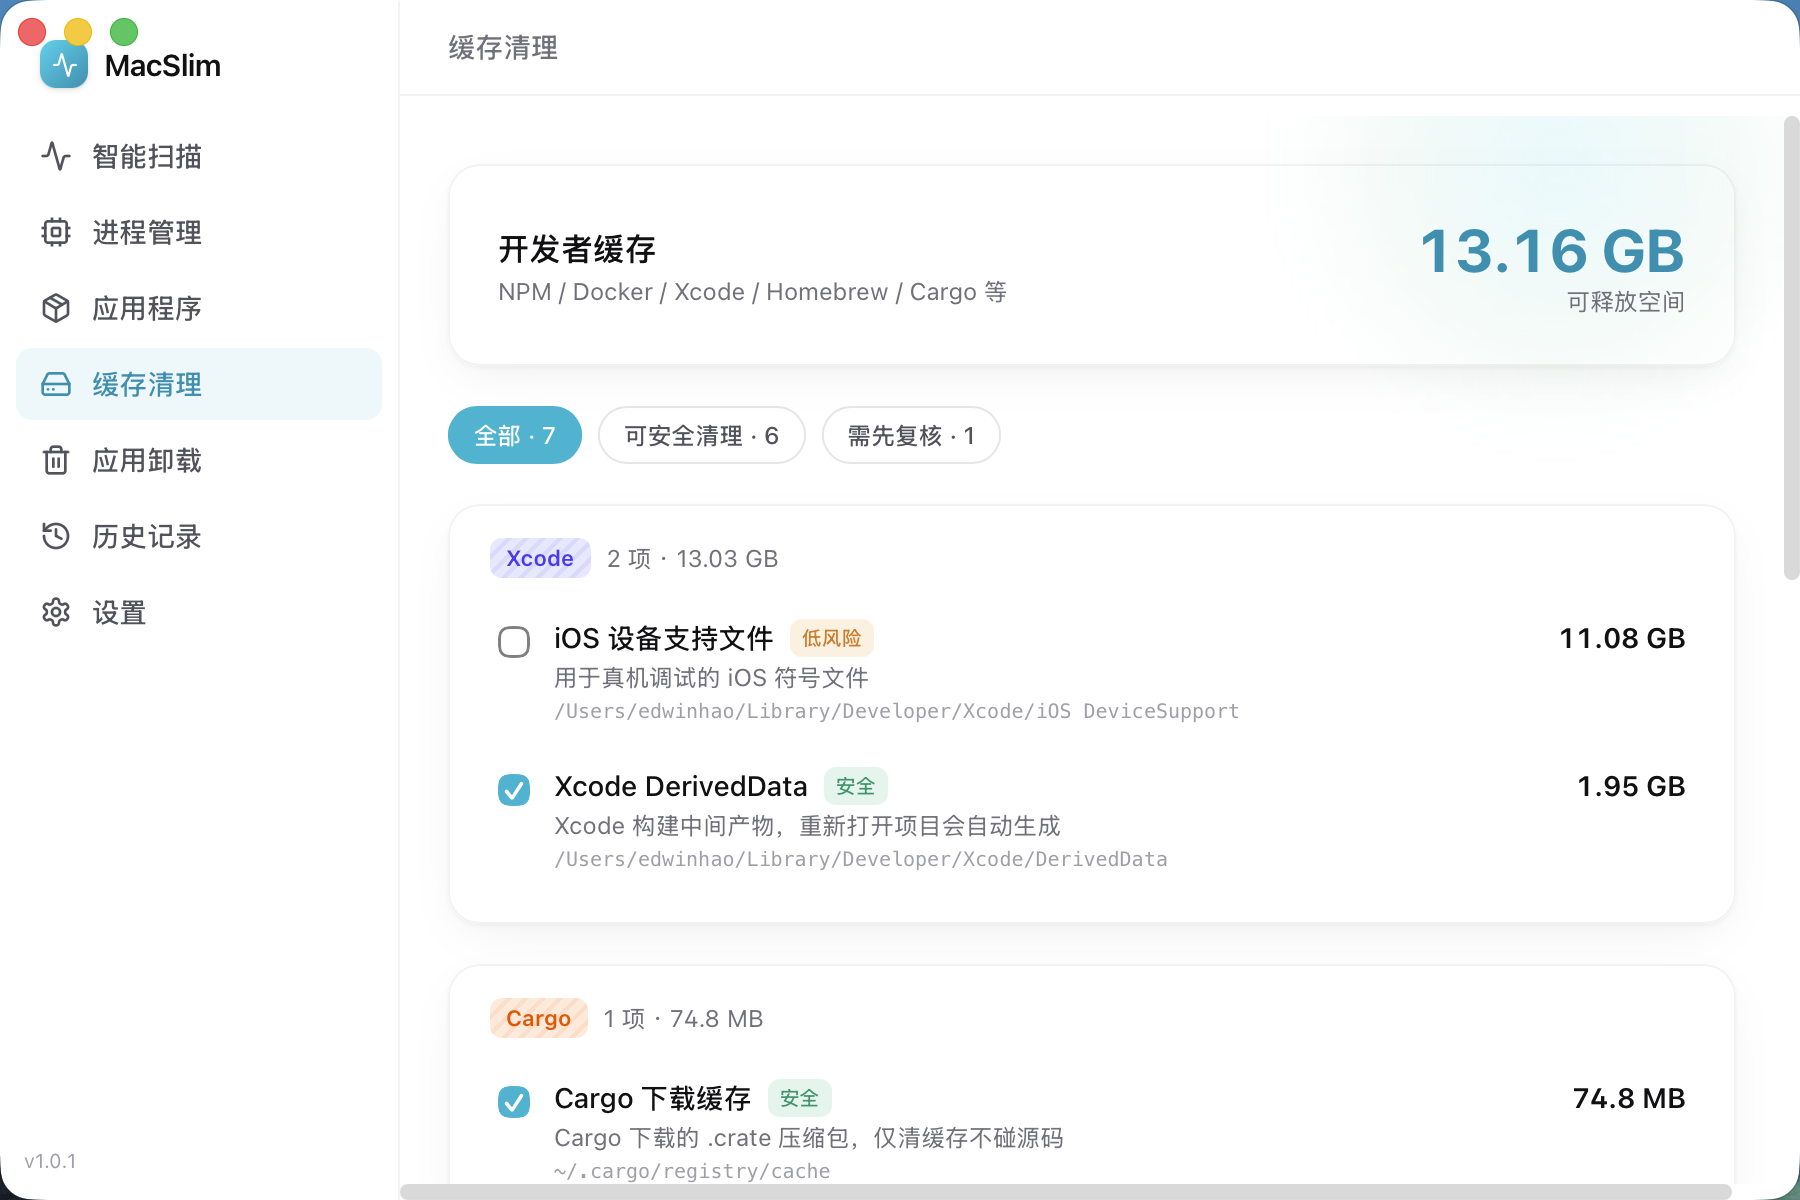Open the 进程管理 sidebar item
The height and width of the screenshot is (1200, 1800).
tap(199, 232)
